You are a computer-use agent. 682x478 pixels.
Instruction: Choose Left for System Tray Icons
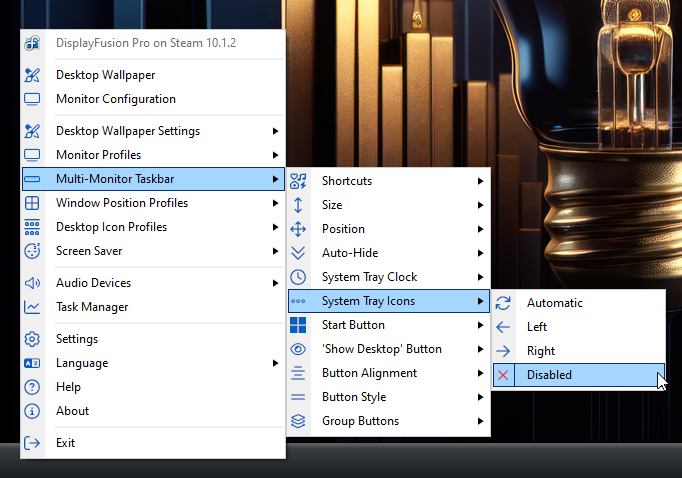click(x=537, y=327)
